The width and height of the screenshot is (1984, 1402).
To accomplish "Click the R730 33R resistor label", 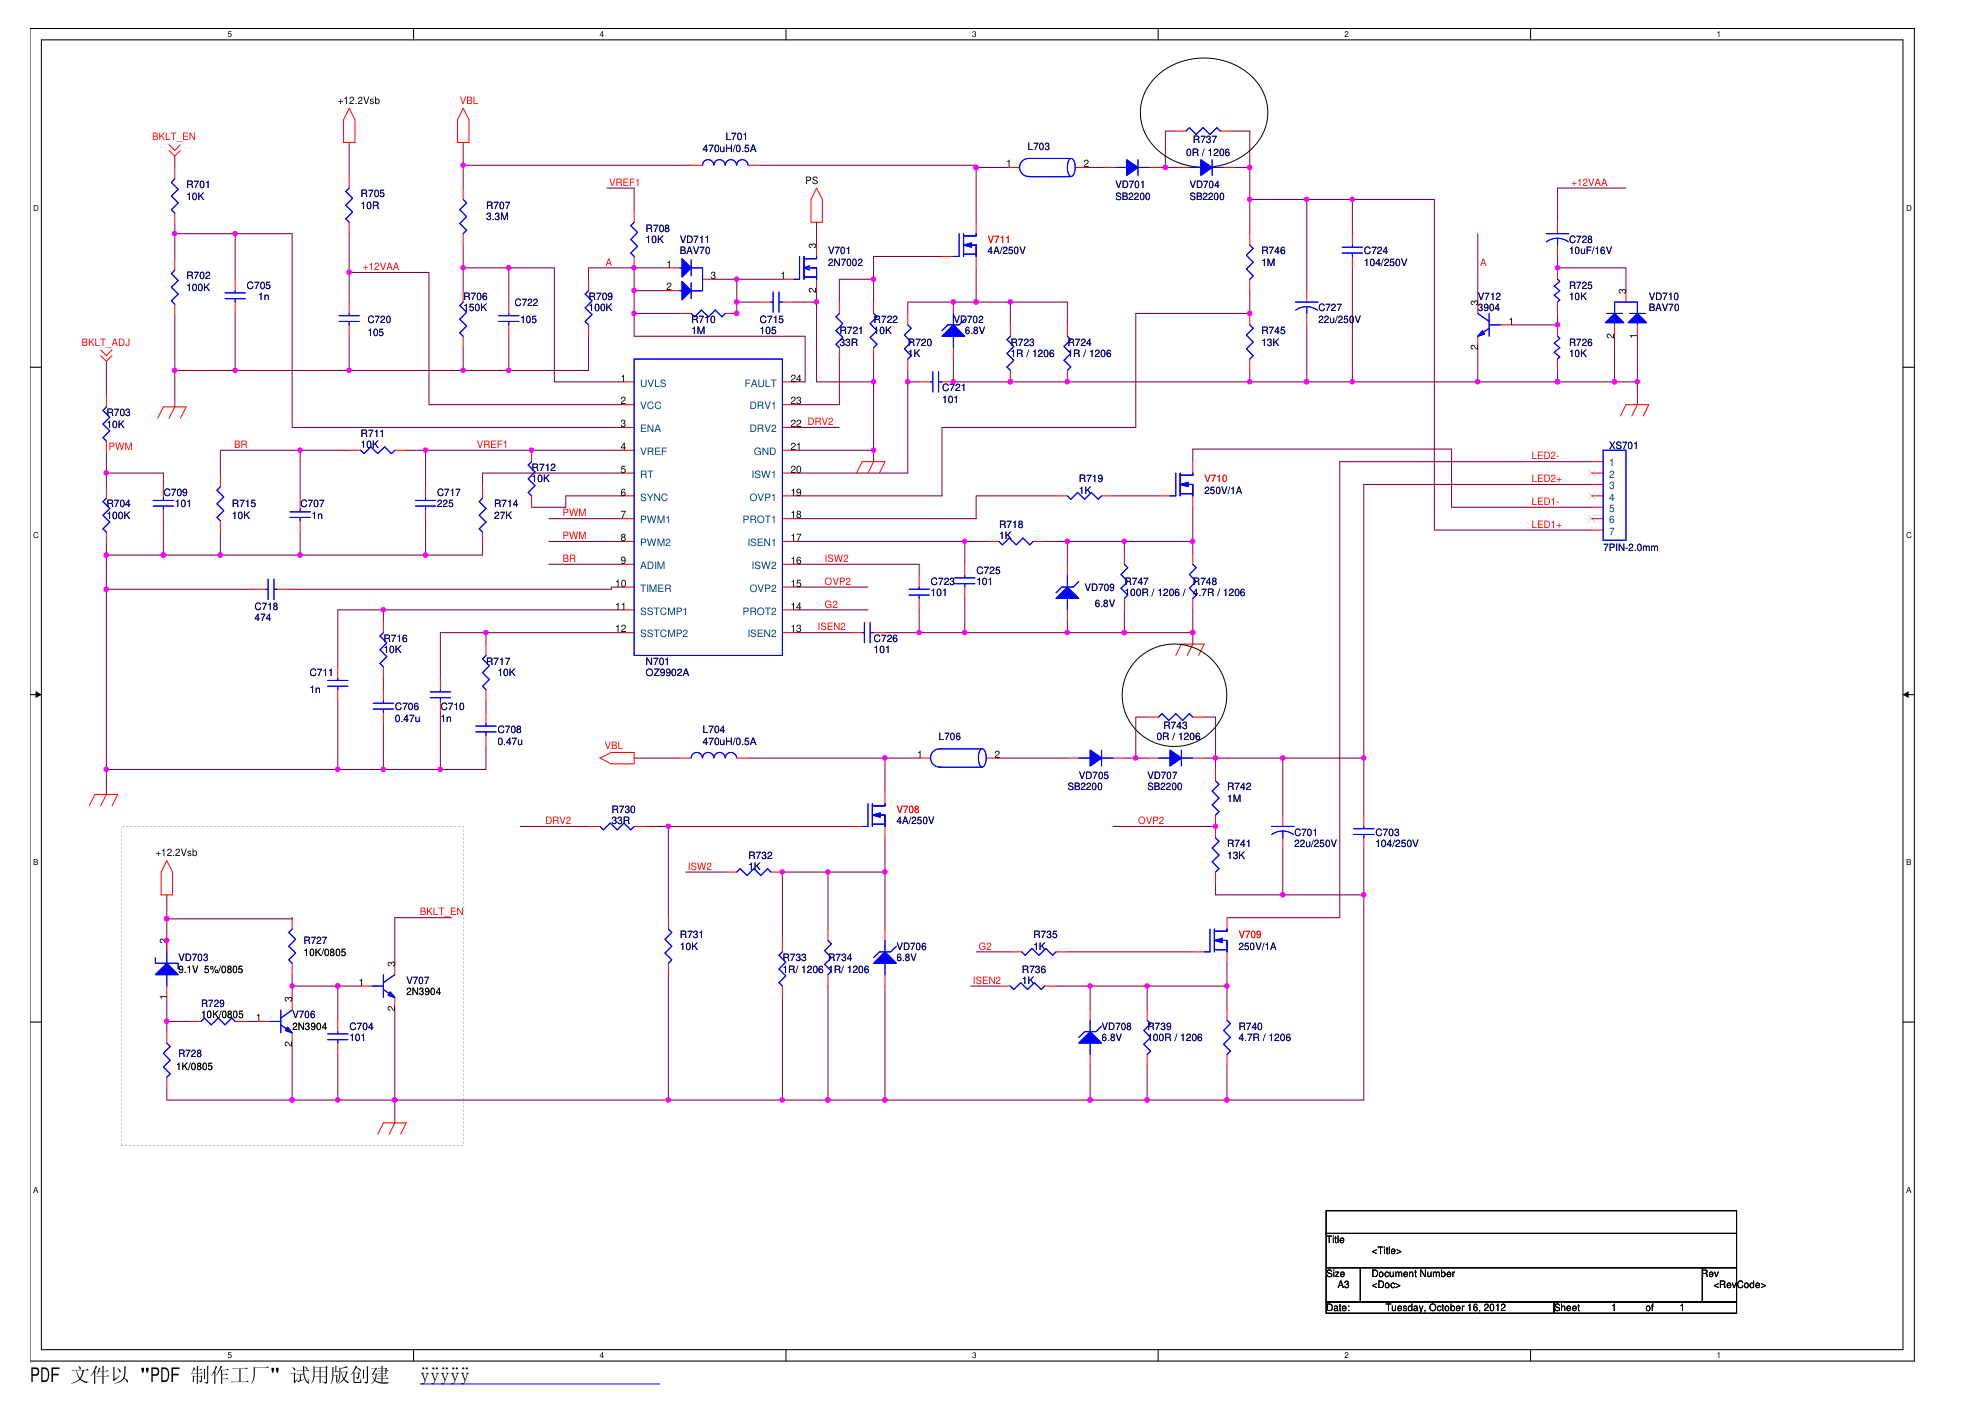I will [623, 815].
